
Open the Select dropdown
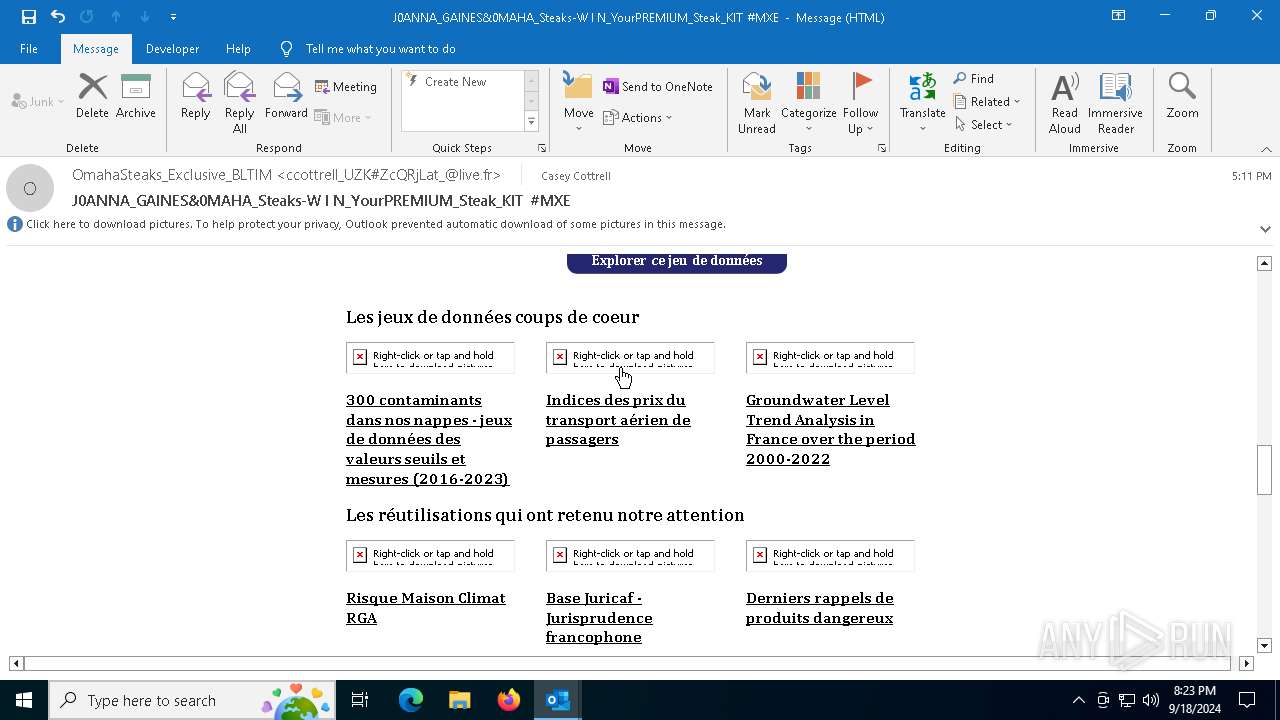pos(983,125)
